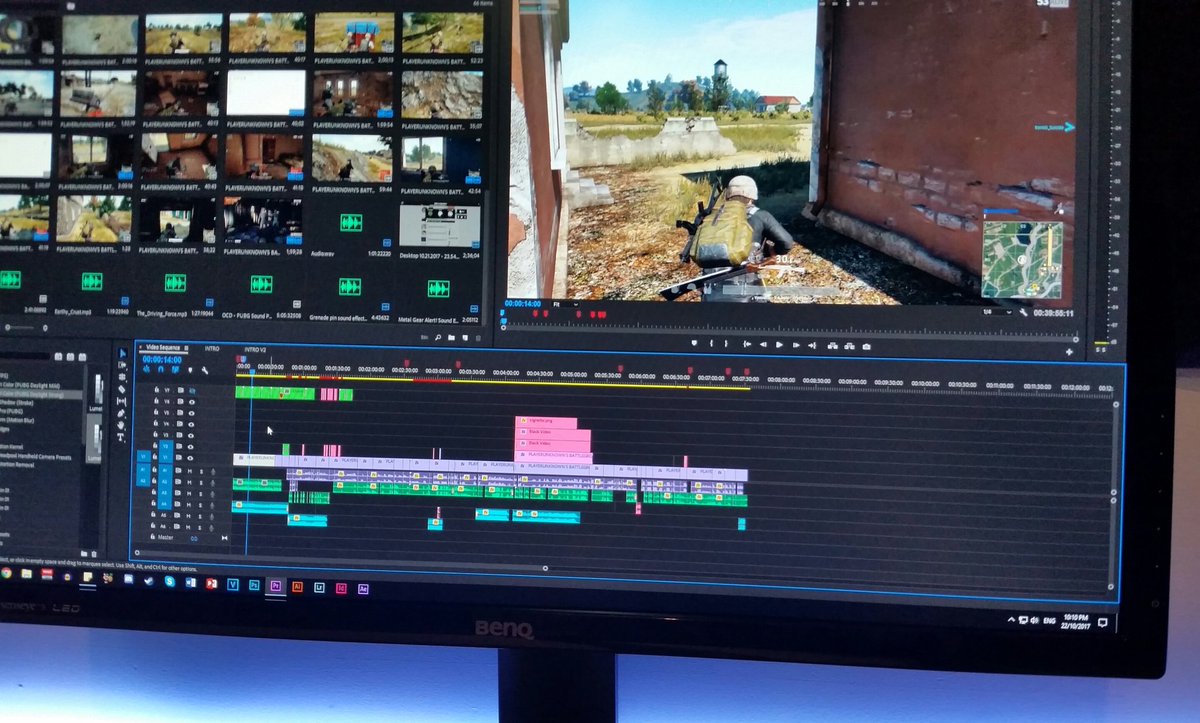
Task: Open Premiere Pro from the taskbar
Action: click(x=276, y=586)
